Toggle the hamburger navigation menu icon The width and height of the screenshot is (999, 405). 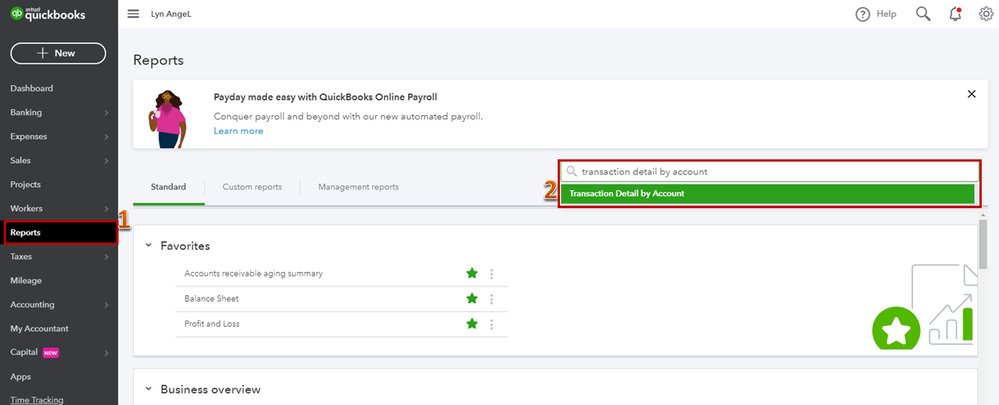click(133, 14)
